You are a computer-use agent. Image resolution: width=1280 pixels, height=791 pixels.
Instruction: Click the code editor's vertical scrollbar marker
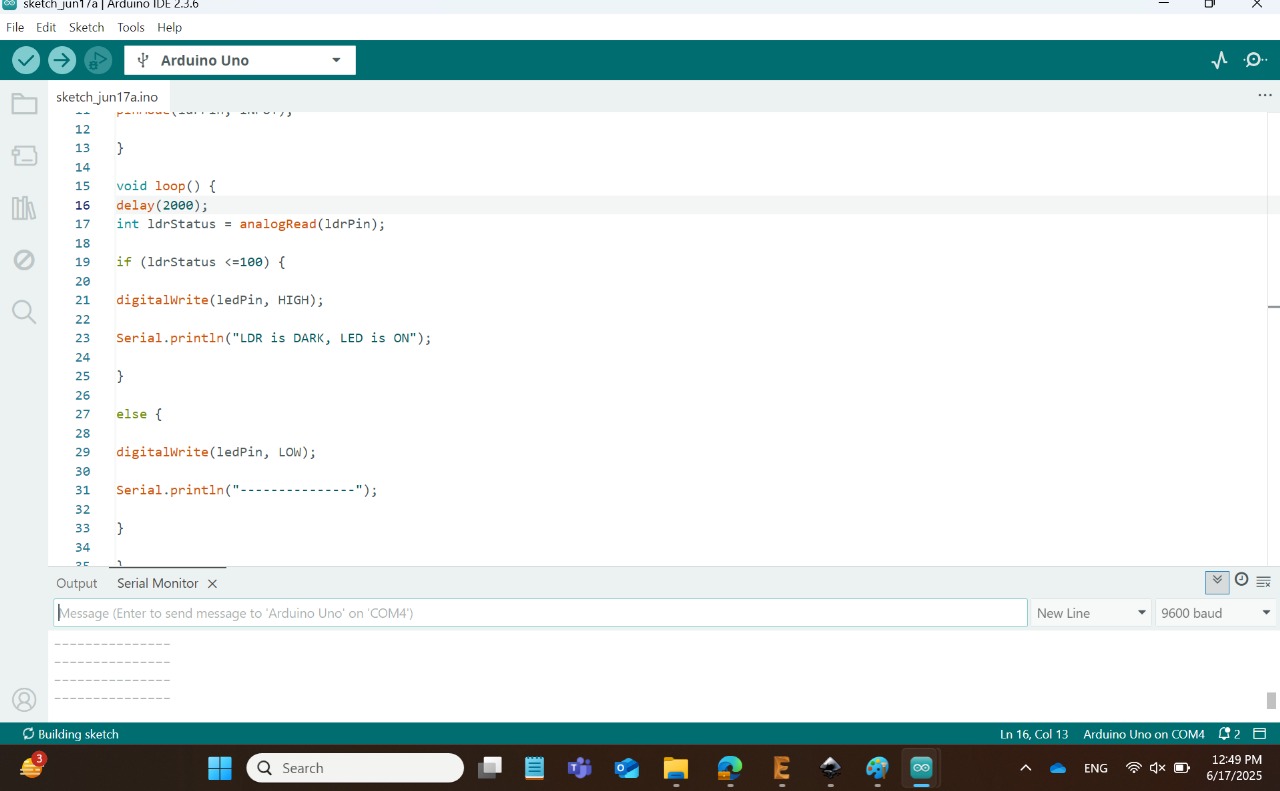pyautogui.click(x=1274, y=306)
